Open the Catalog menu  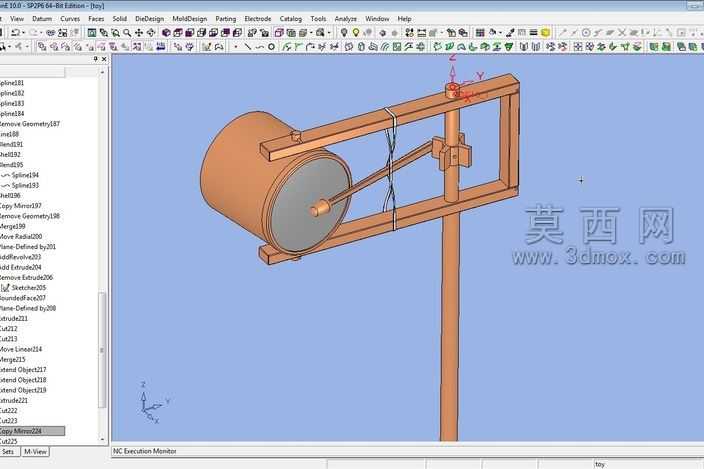click(291, 19)
